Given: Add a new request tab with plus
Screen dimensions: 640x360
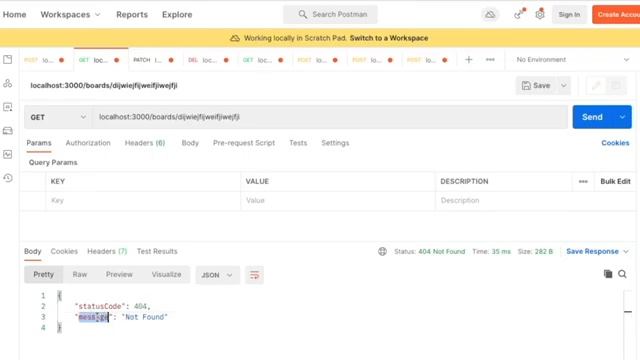Looking at the screenshot, I should click(469, 60).
